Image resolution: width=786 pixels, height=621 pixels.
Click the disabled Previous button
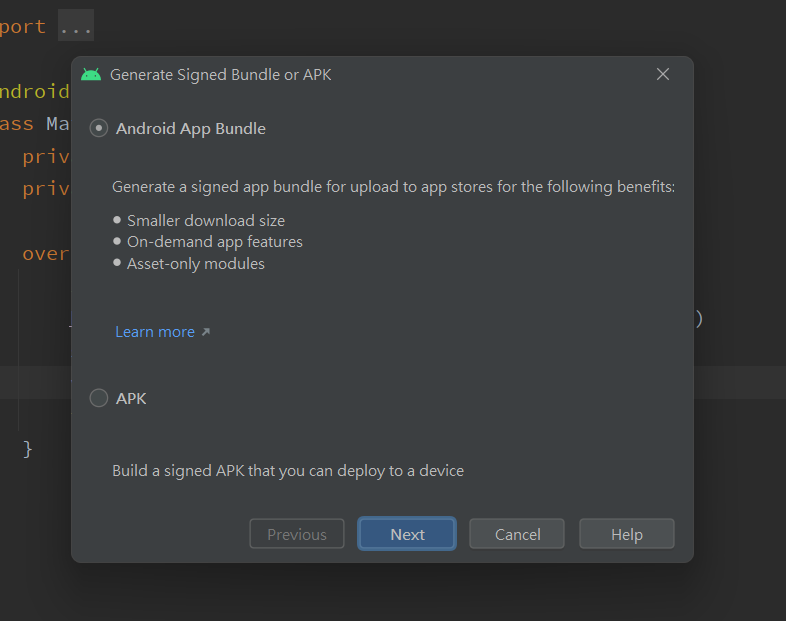pyautogui.click(x=297, y=534)
